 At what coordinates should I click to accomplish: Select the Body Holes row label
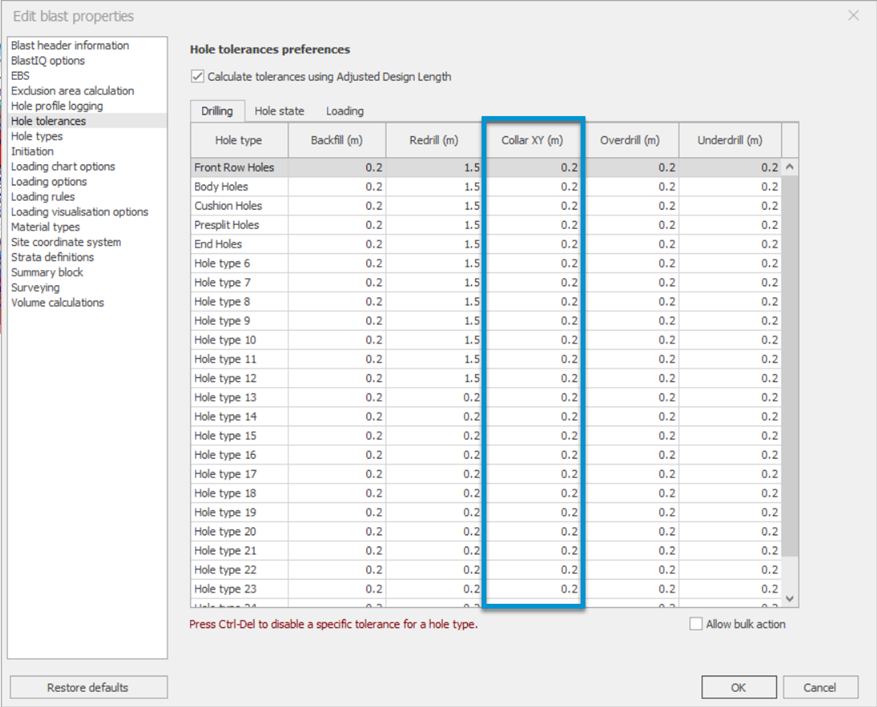point(239,186)
